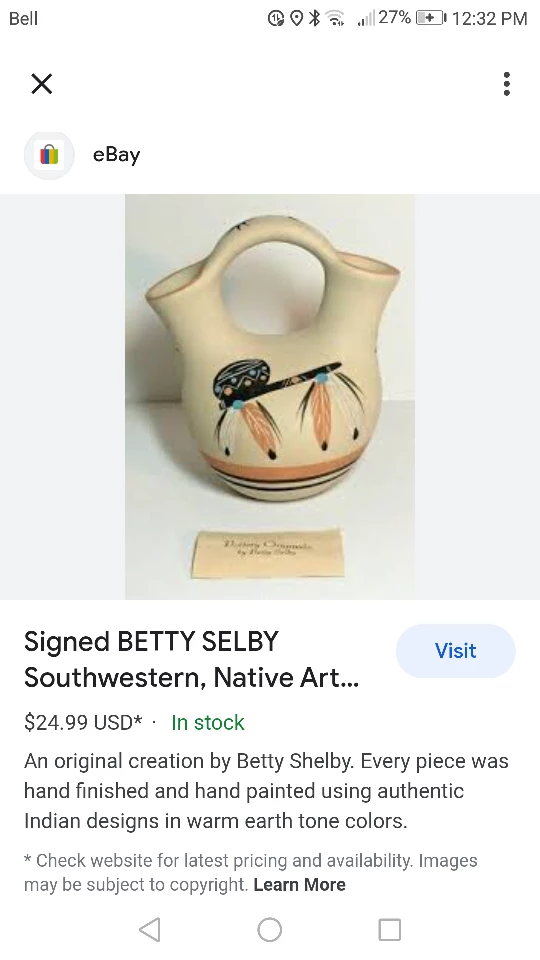Viewport: 540px width, 960px height.
Task: Tap the Betty Shelby description paragraph
Action: click(266, 790)
